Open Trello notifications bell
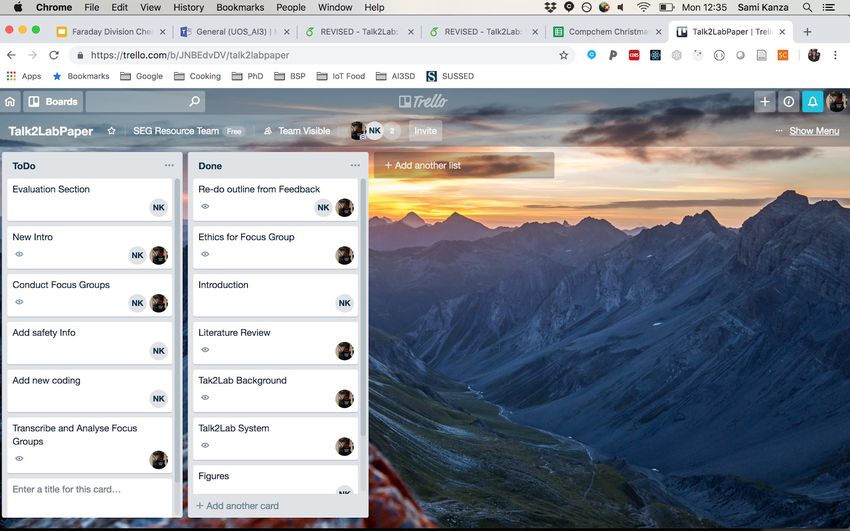850x531 pixels. pos(812,101)
